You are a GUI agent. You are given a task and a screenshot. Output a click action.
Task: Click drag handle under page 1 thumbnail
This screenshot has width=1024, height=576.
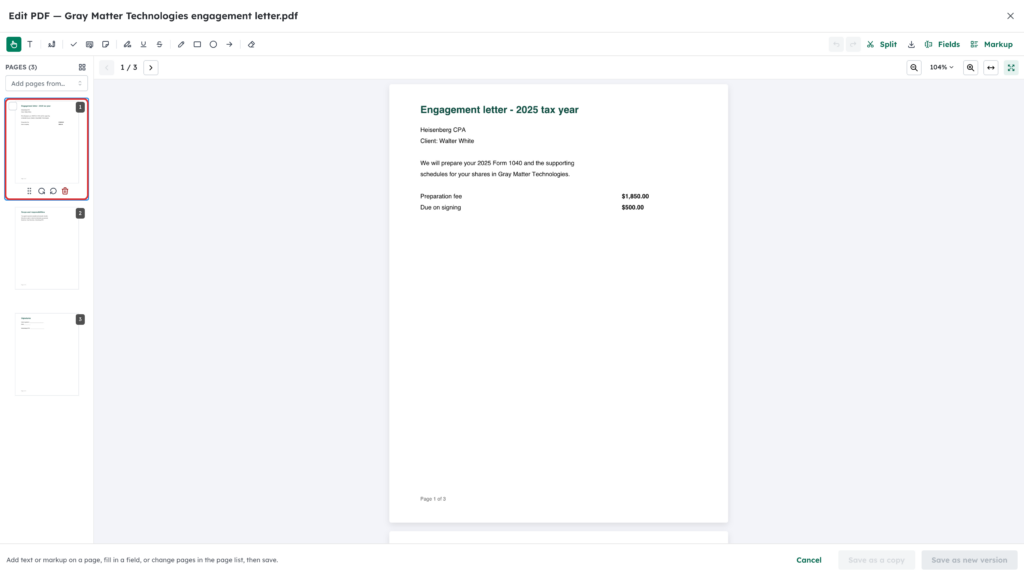(x=29, y=191)
